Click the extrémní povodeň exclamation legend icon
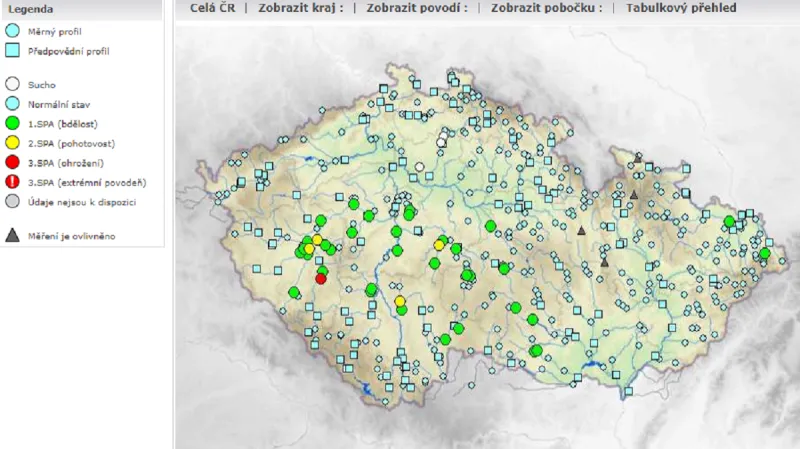 pos(12,182)
